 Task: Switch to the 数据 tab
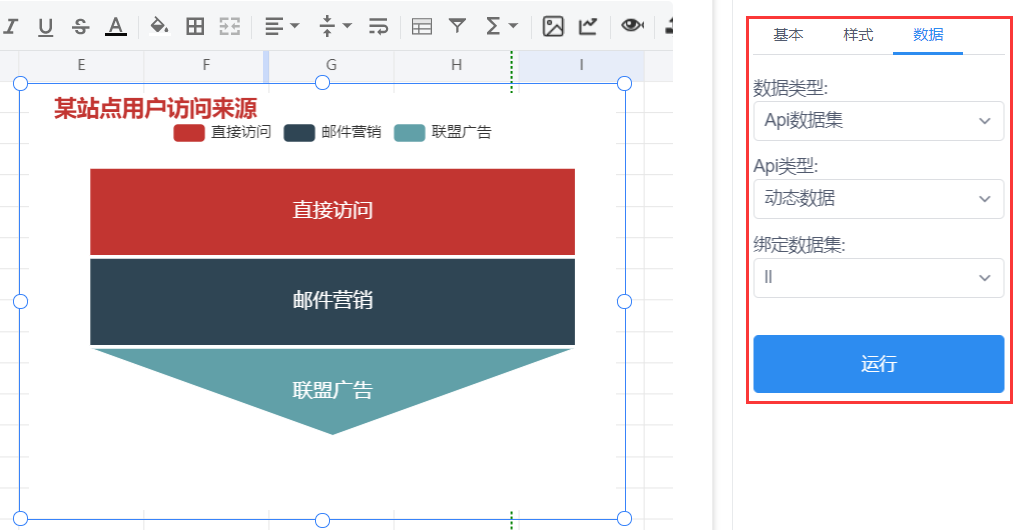928,35
